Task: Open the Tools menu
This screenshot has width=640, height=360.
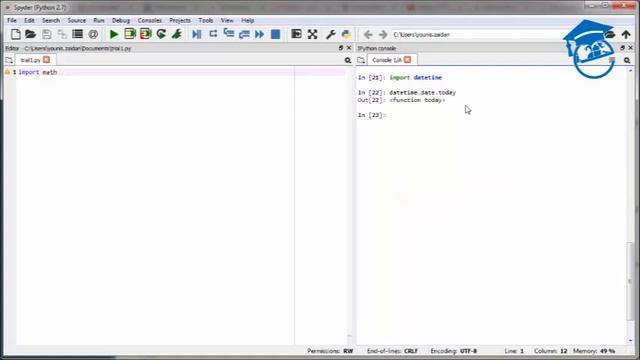Action: click(206, 20)
